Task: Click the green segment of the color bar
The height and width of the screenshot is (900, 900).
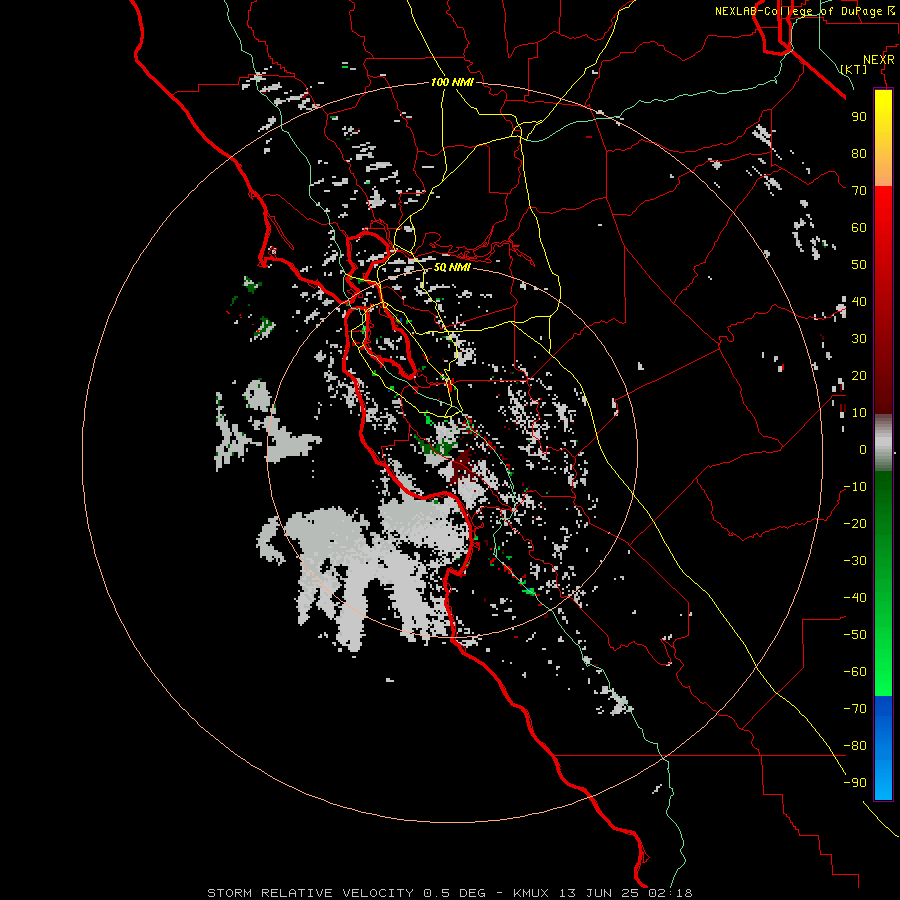Action: click(x=883, y=583)
